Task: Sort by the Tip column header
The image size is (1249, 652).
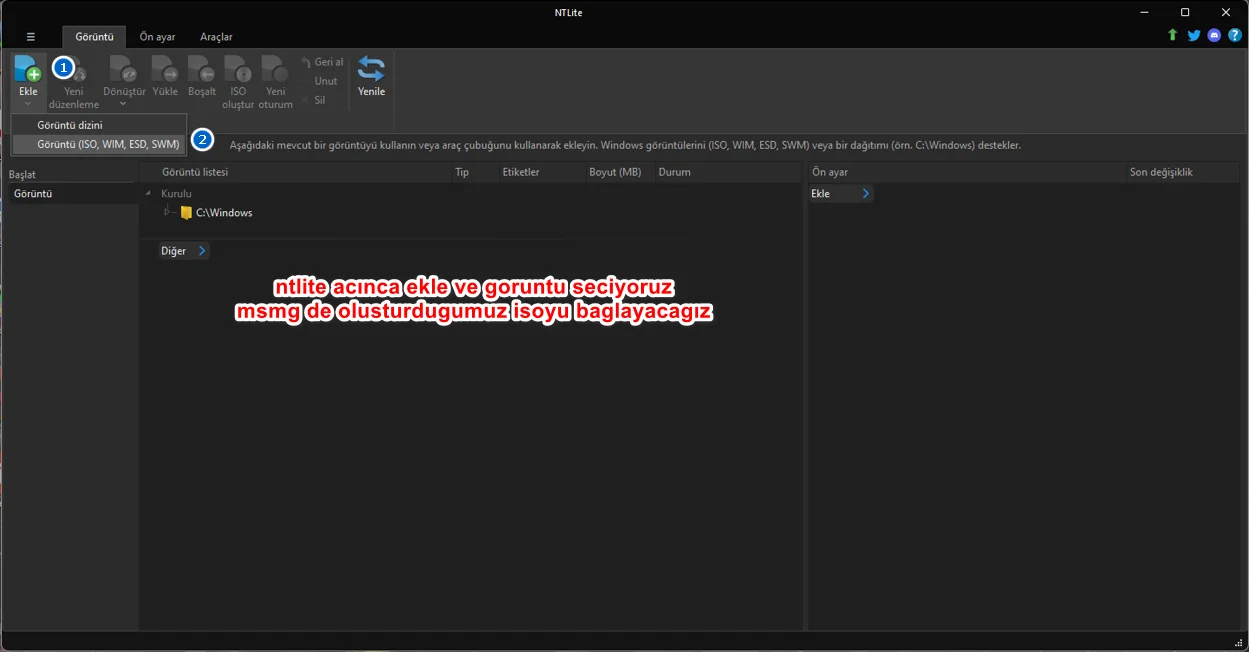Action: click(x=475, y=172)
